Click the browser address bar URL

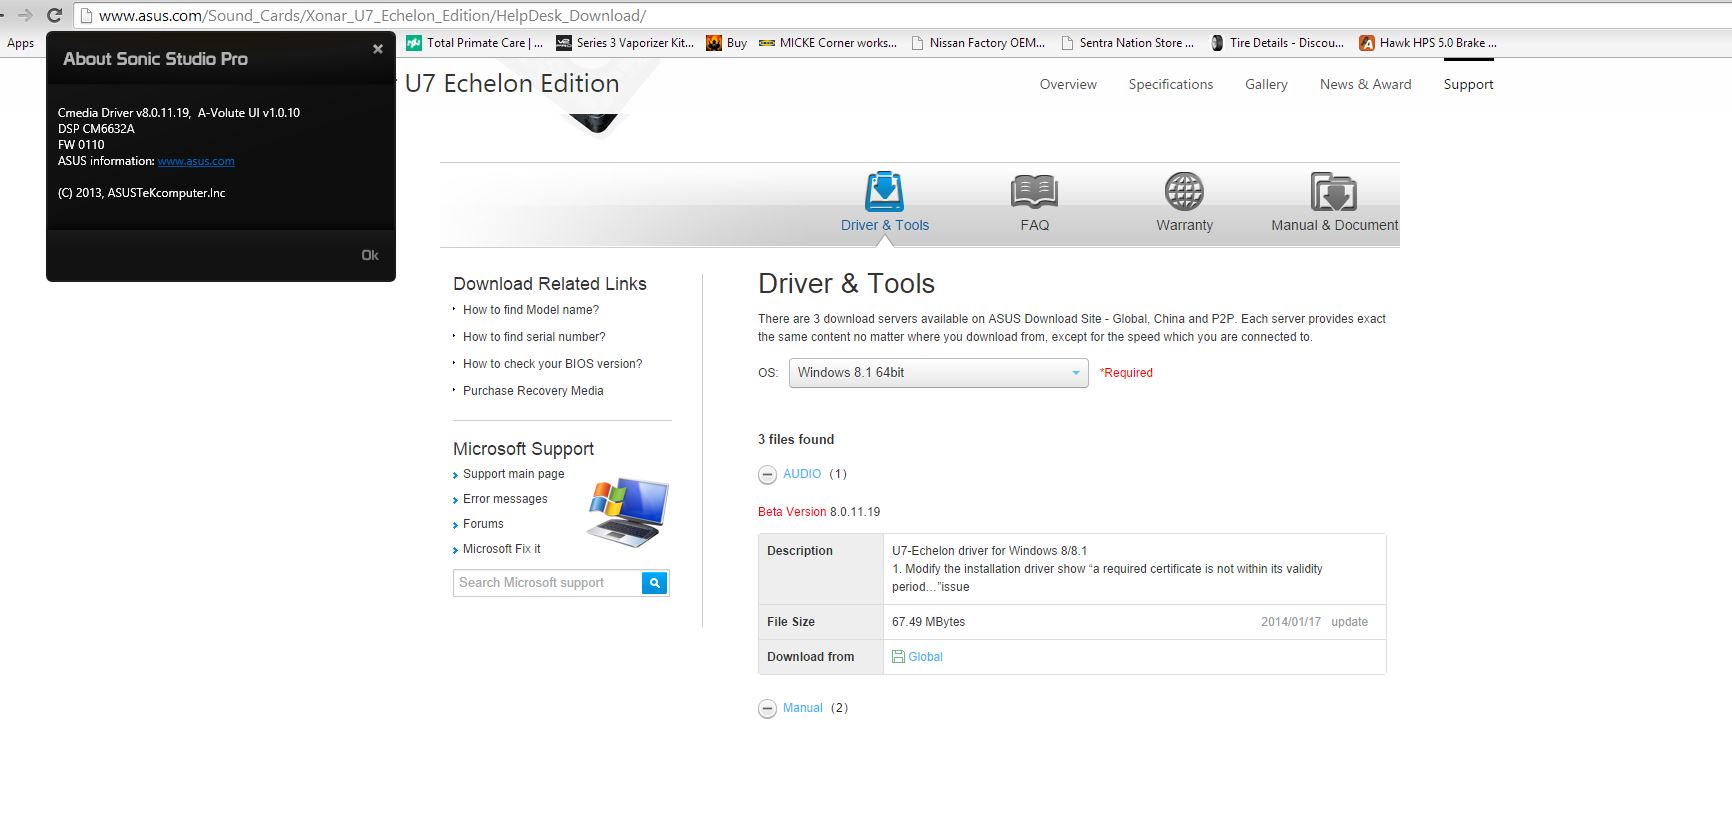click(372, 15)
